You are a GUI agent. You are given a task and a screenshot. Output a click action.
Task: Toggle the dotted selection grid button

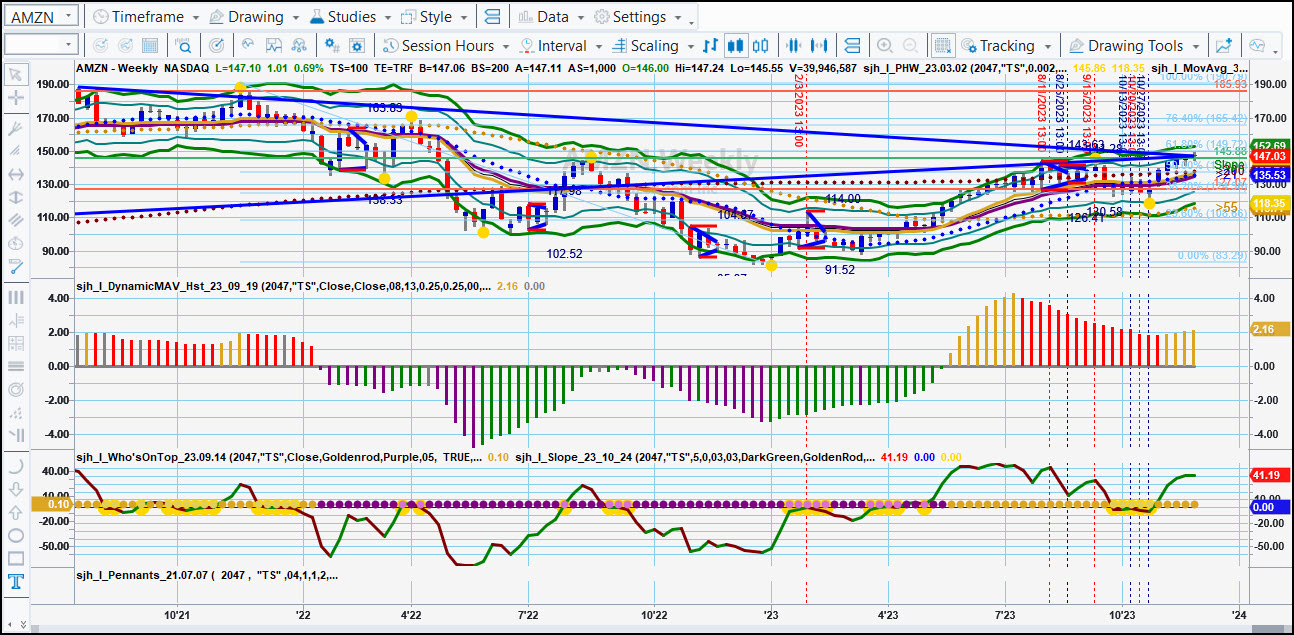pos(942,45)
